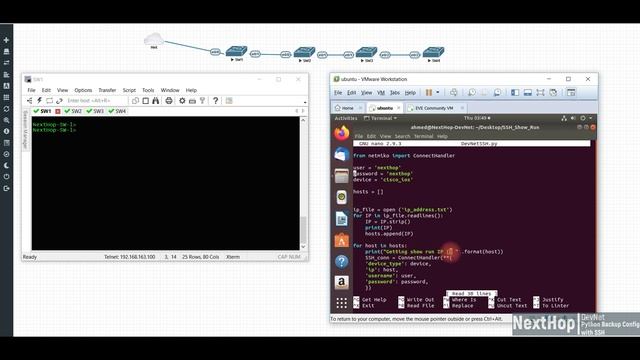Open Amazon launcher in Ubuntu dock
The height and width of the screenshot is (360, 640).
click(342, 282)
